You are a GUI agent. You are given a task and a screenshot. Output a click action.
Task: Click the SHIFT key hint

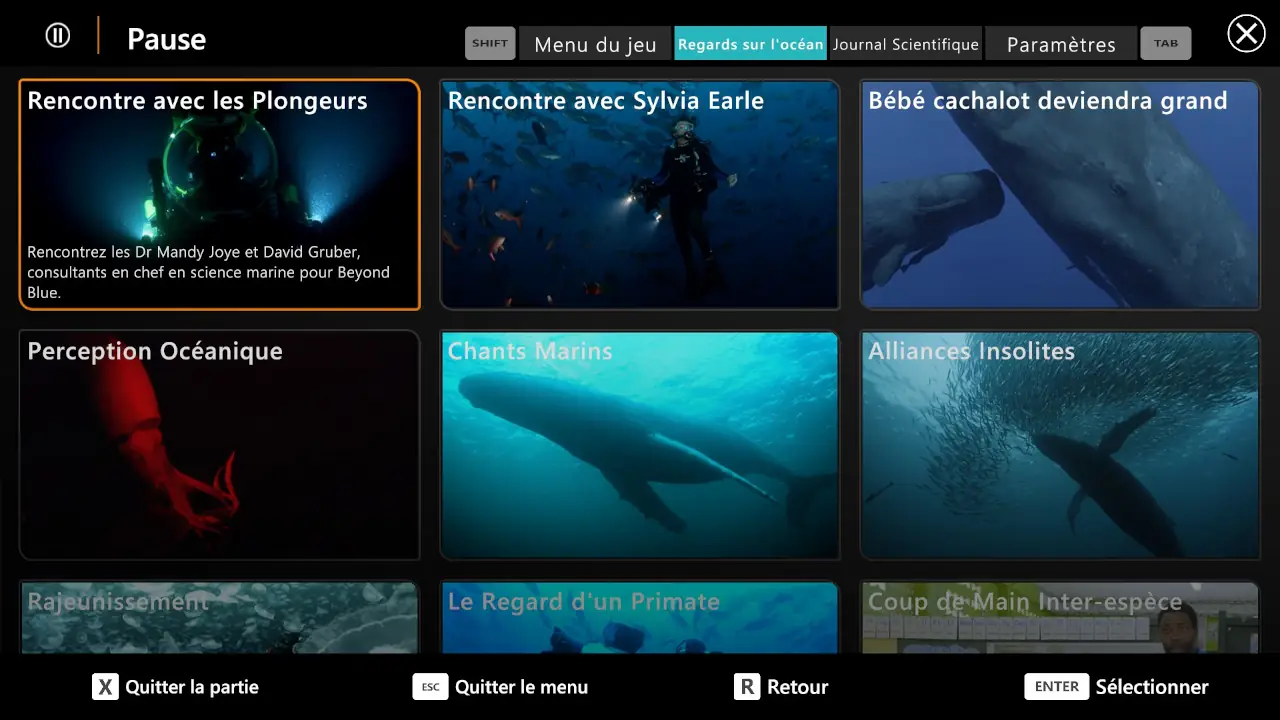(x=490, y=43)
